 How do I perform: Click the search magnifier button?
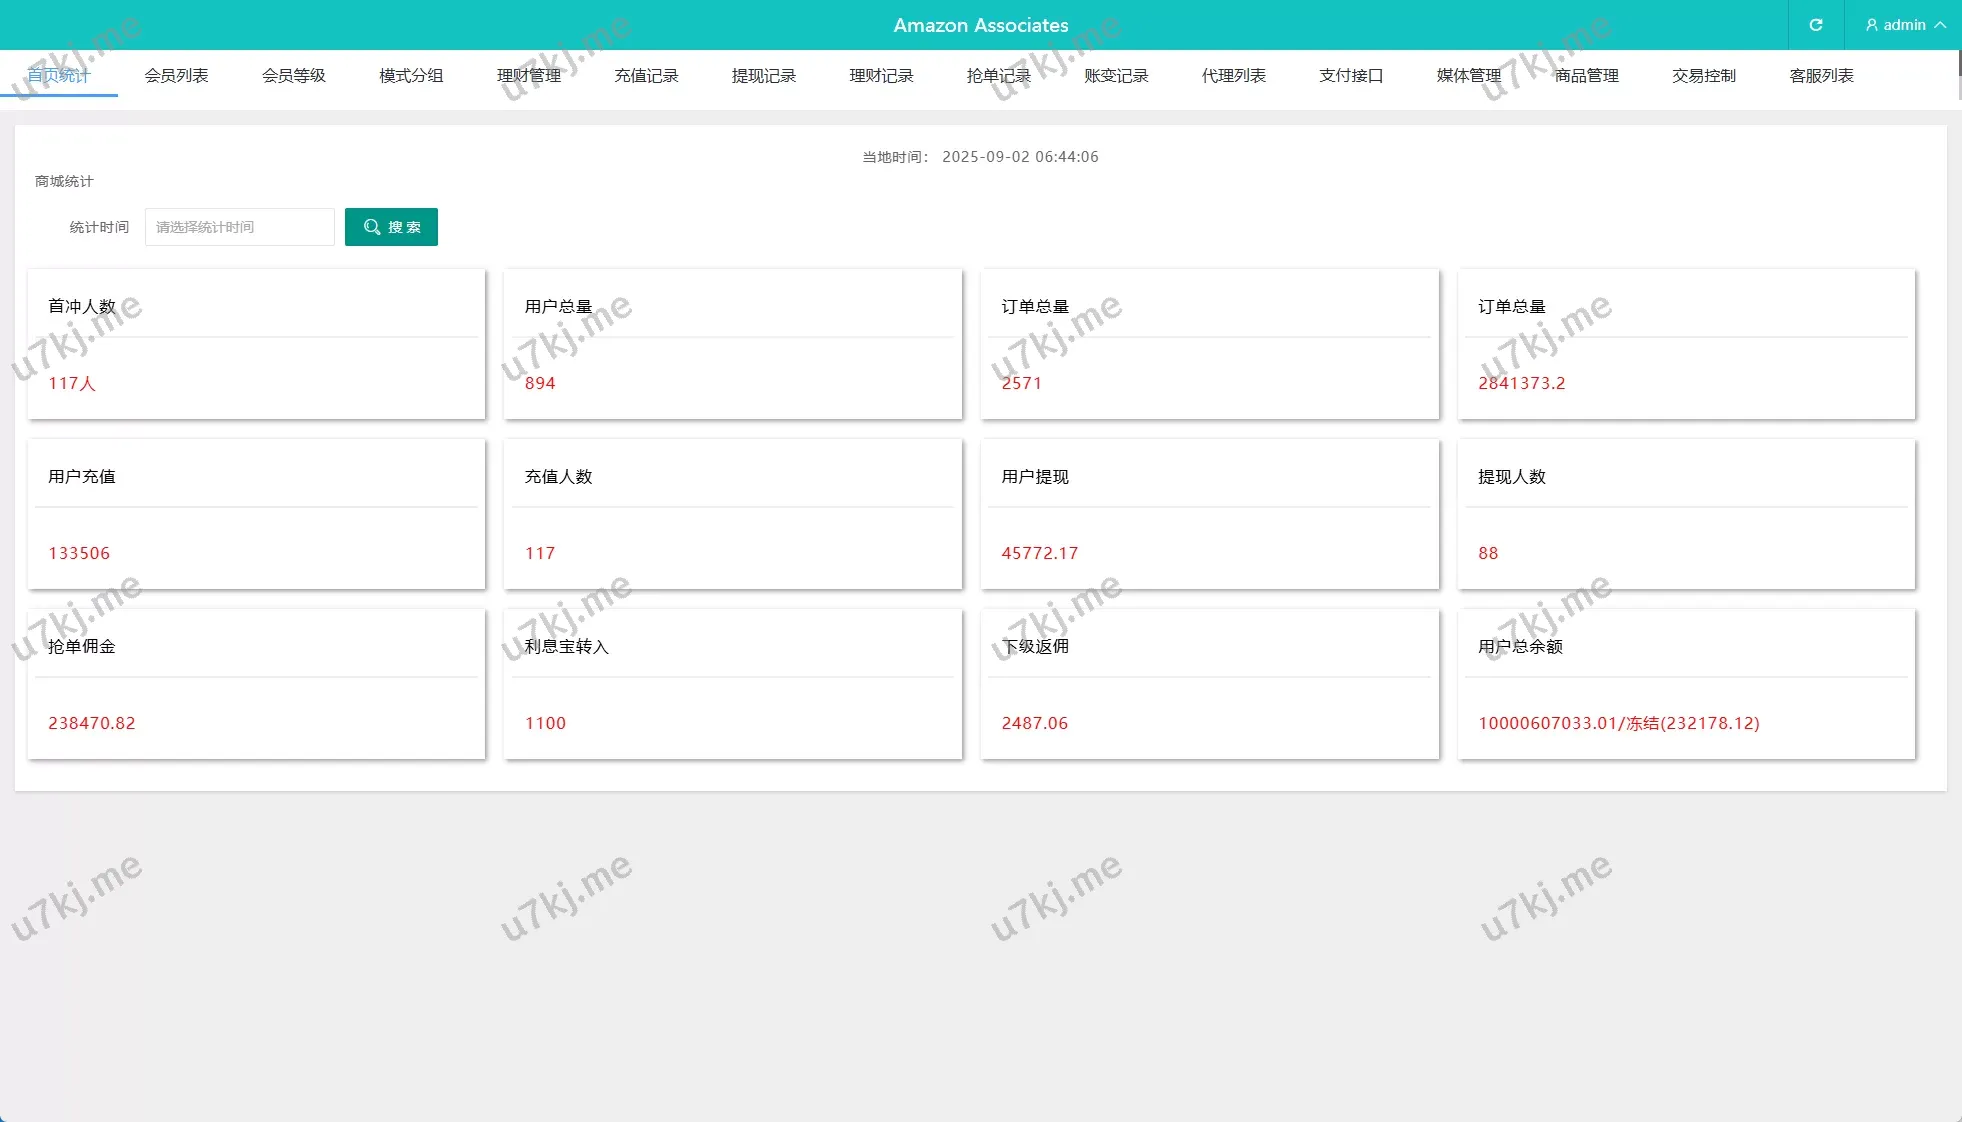tap(391, 227)
